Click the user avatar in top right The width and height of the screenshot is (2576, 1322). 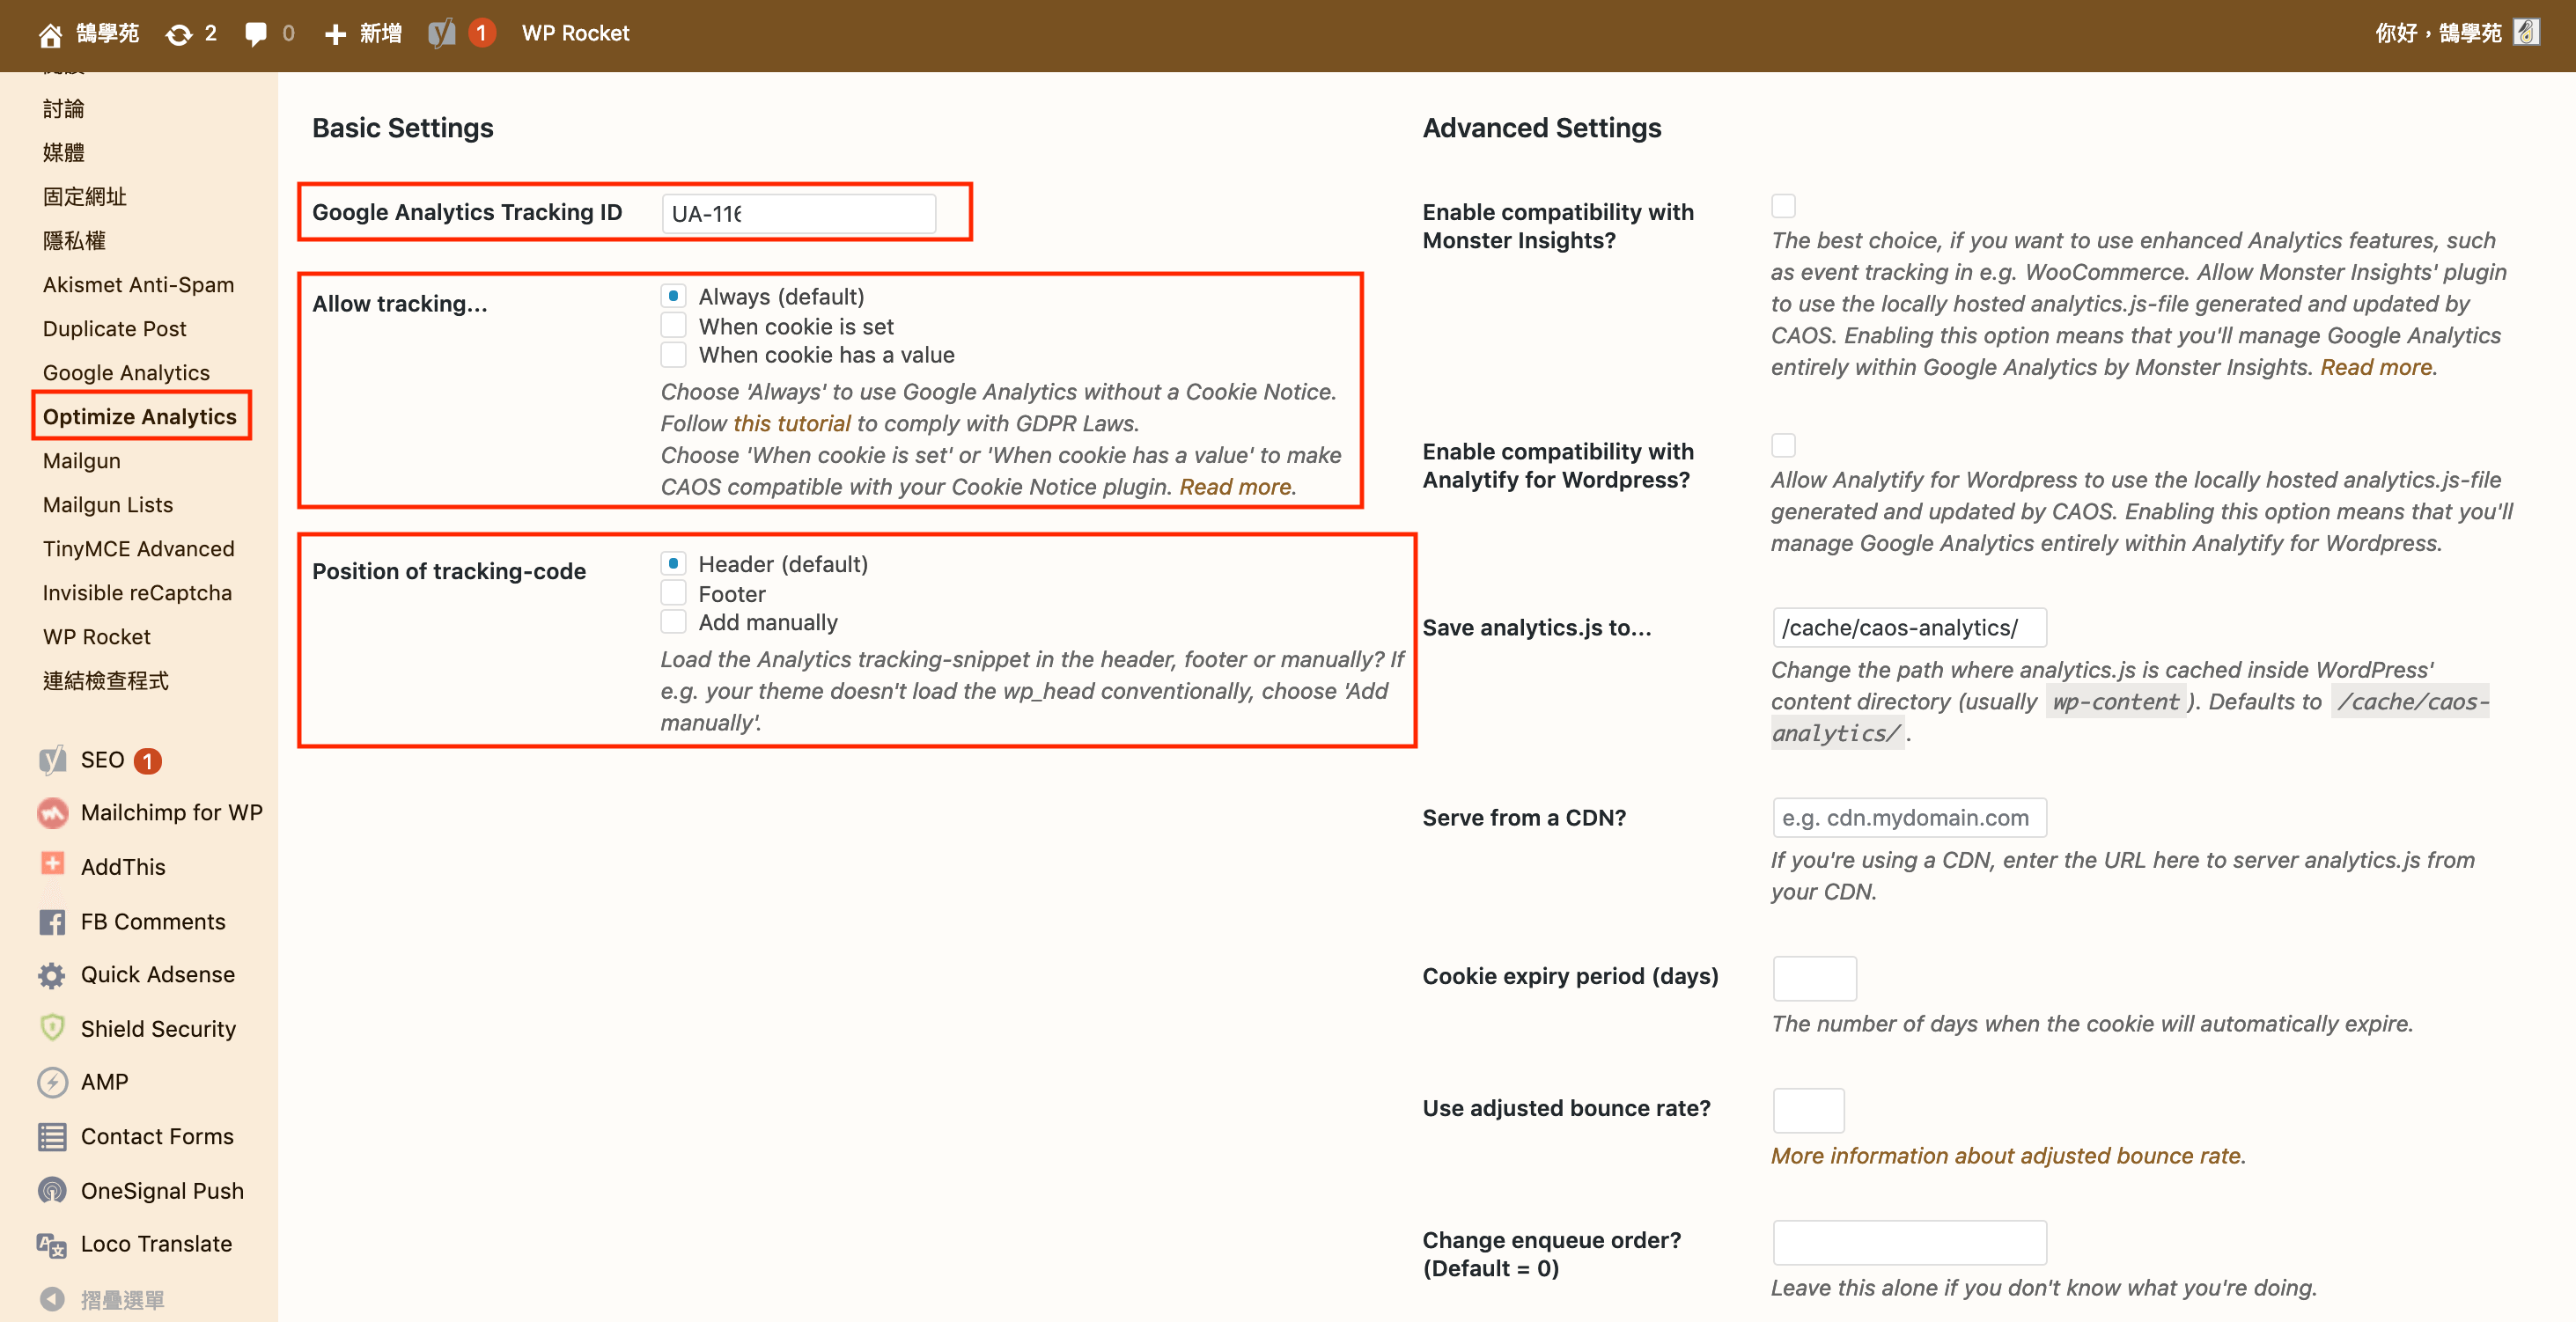click(x=2526, y=33)
